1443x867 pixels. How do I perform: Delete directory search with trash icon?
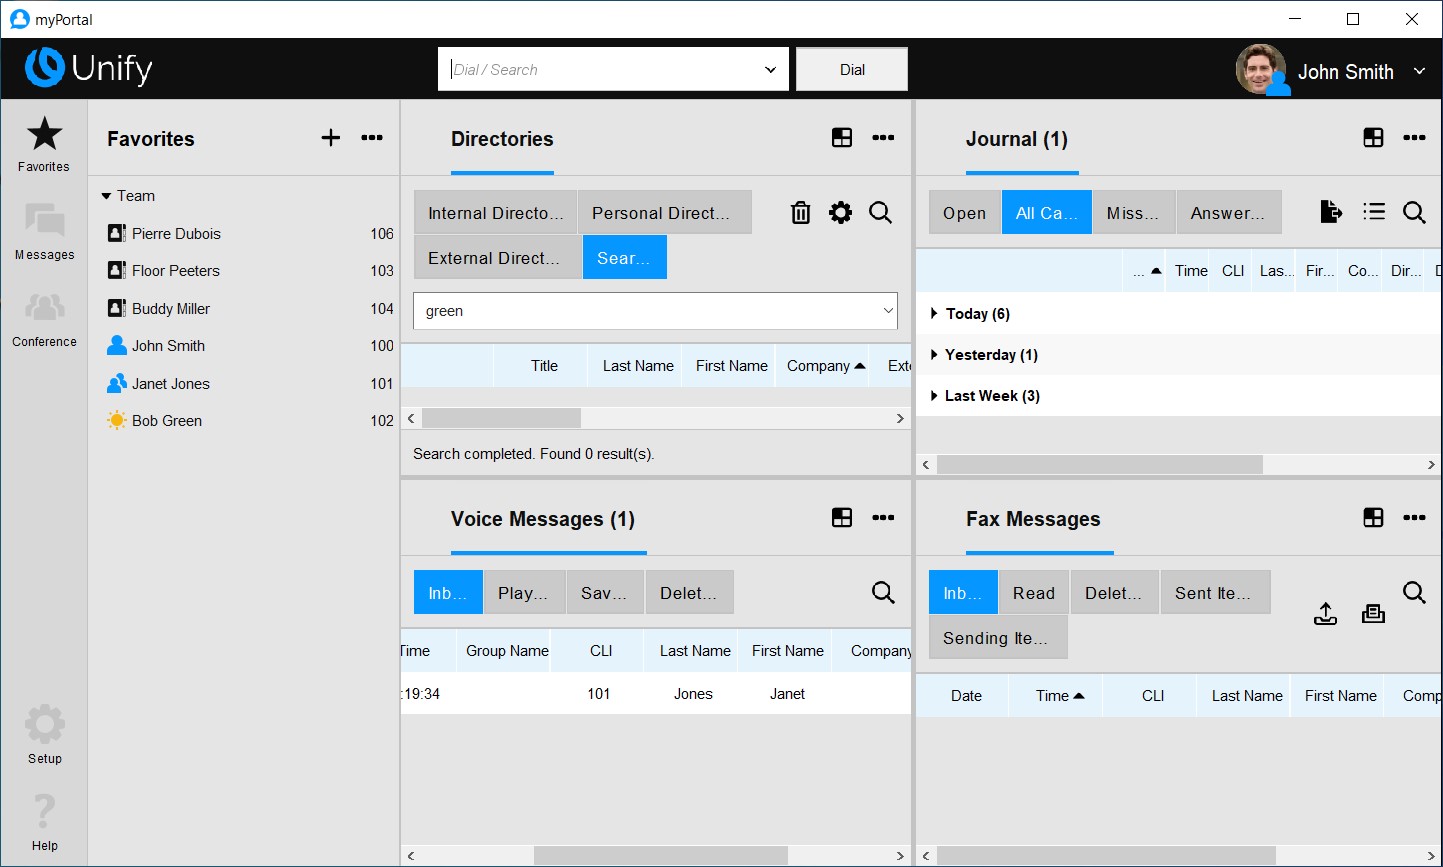[x=800, y=212]
